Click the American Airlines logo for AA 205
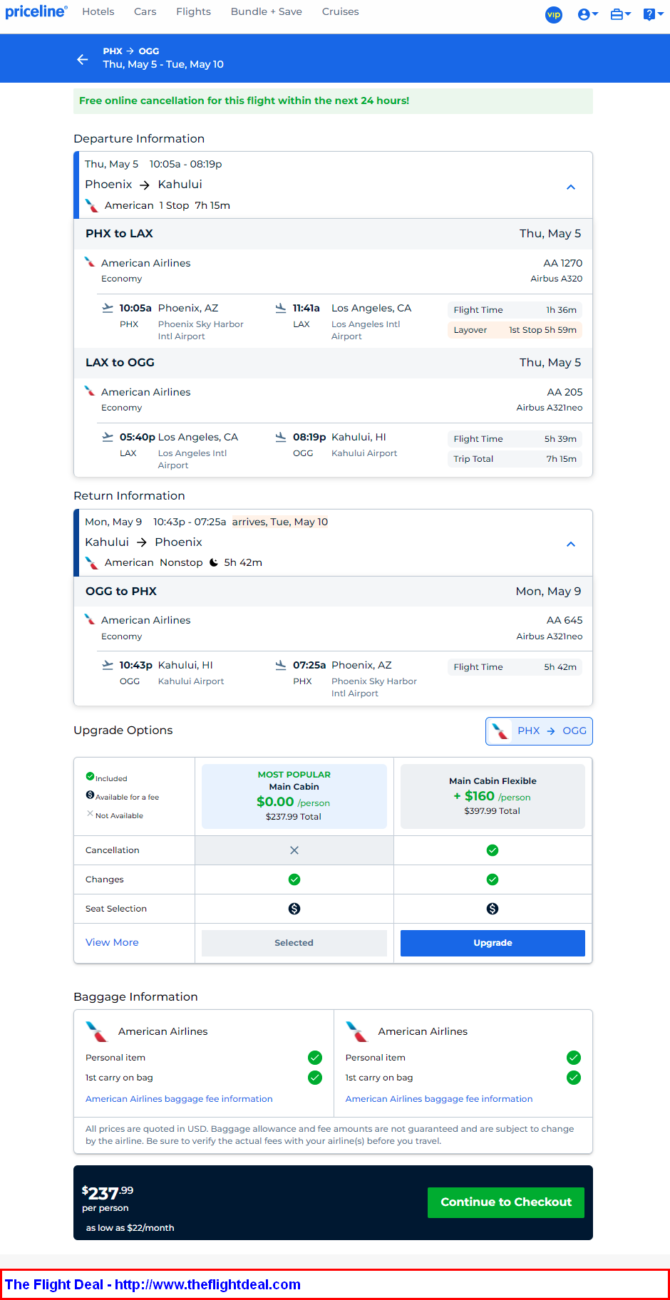670x1300 pixels. click(x=90, y=392)
